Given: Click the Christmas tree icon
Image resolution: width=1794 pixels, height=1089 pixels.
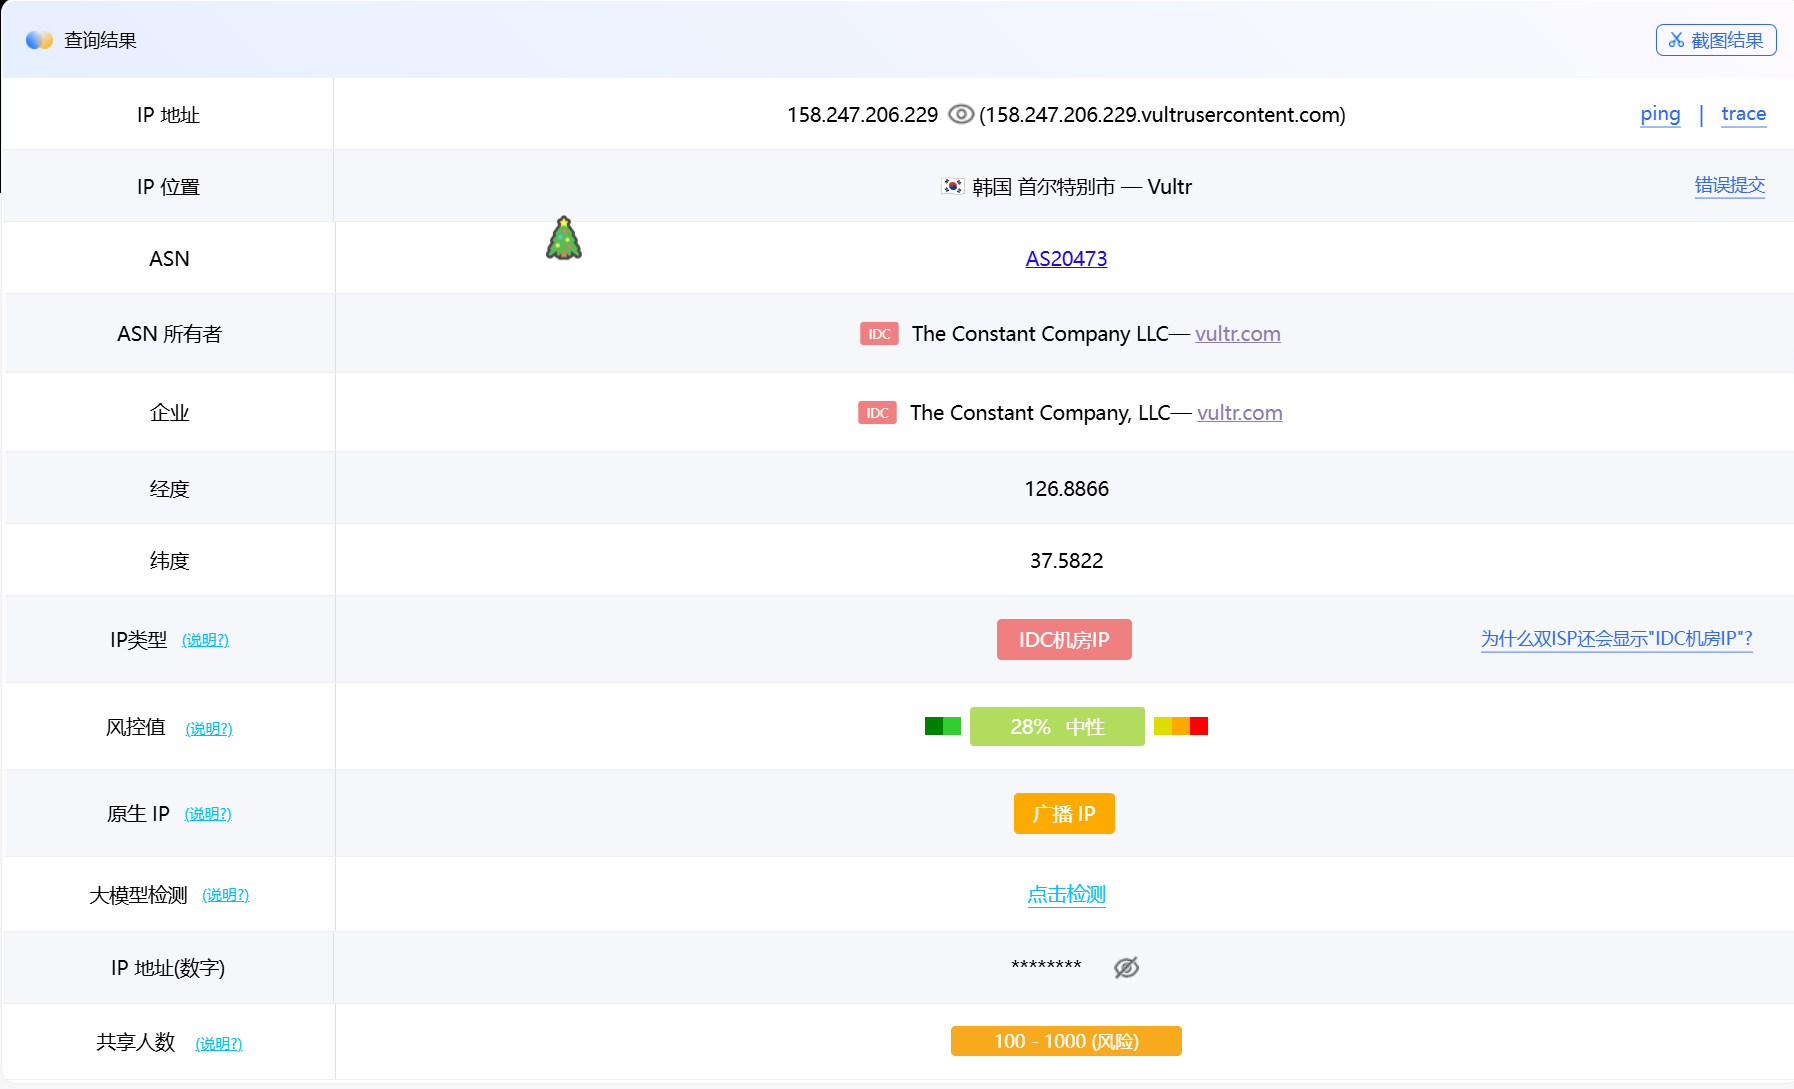Looking at the screenshot, I should [x=564, y=238].
